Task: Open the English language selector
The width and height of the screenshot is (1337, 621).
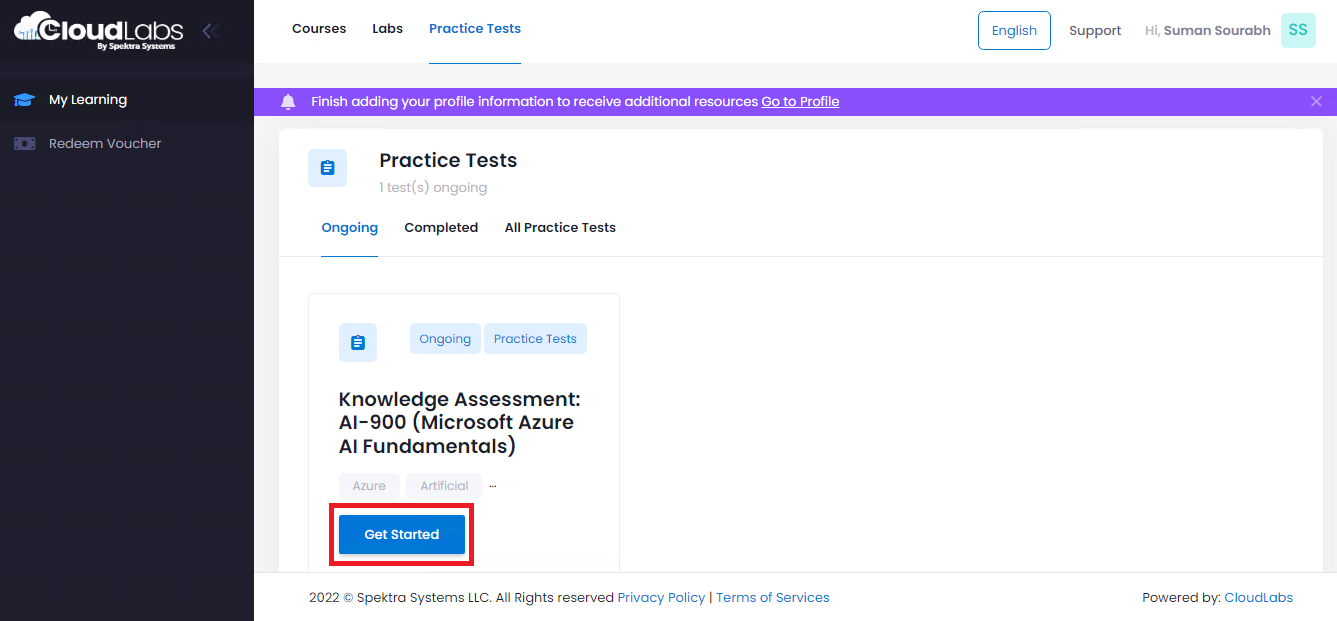Action: 1014,30
